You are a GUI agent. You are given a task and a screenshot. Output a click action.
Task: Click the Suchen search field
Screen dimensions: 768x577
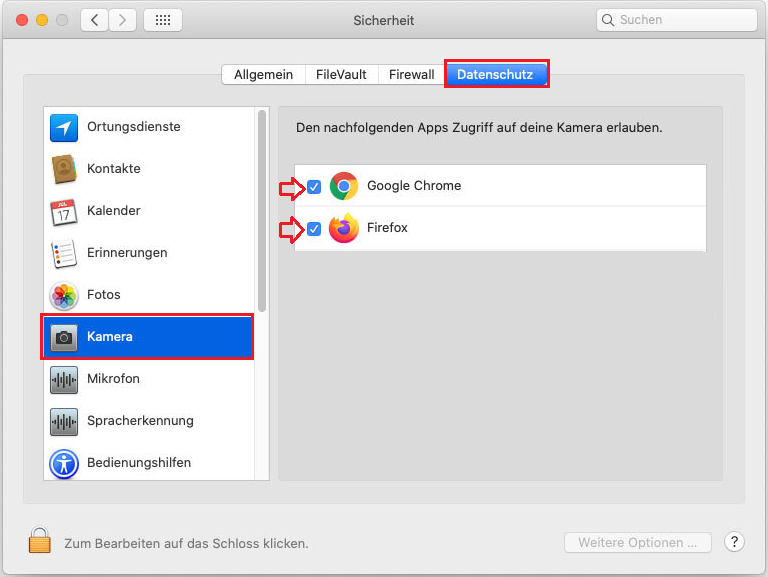point(676,20)
